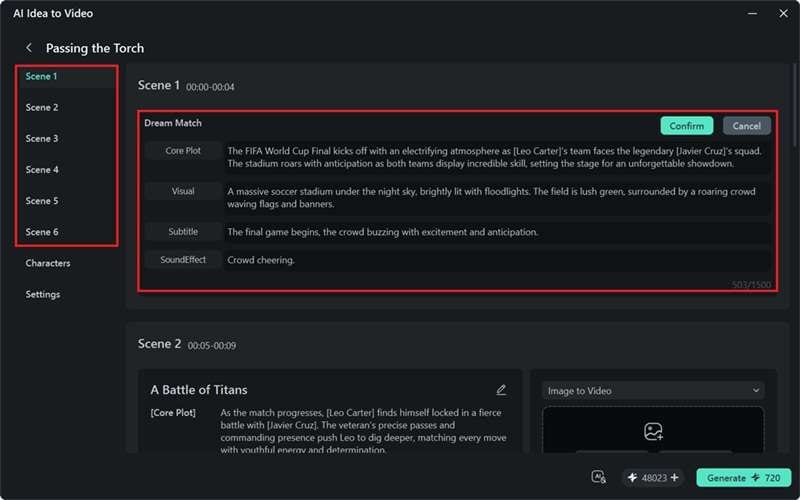Click the edit pencil for A Battle of Titans
Viewport: 800px width, 500px height.
point(501,390)
